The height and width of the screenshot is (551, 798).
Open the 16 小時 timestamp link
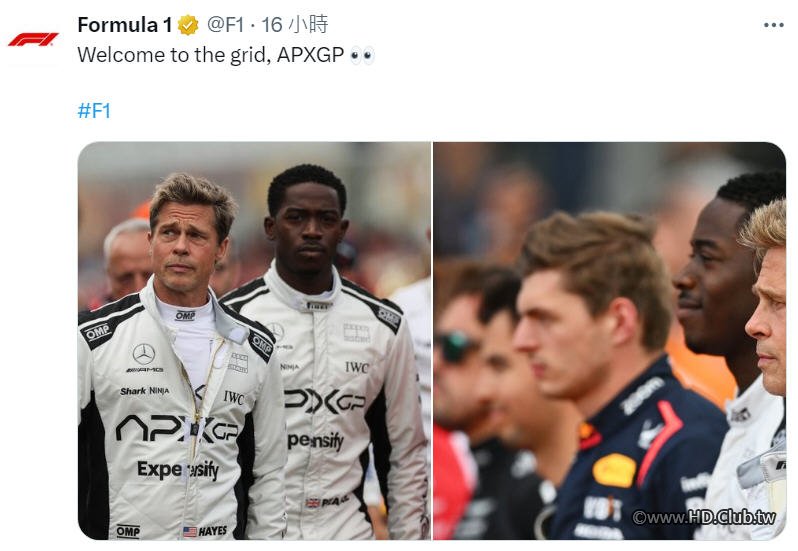pyautogui.click(x=295, y=24)
